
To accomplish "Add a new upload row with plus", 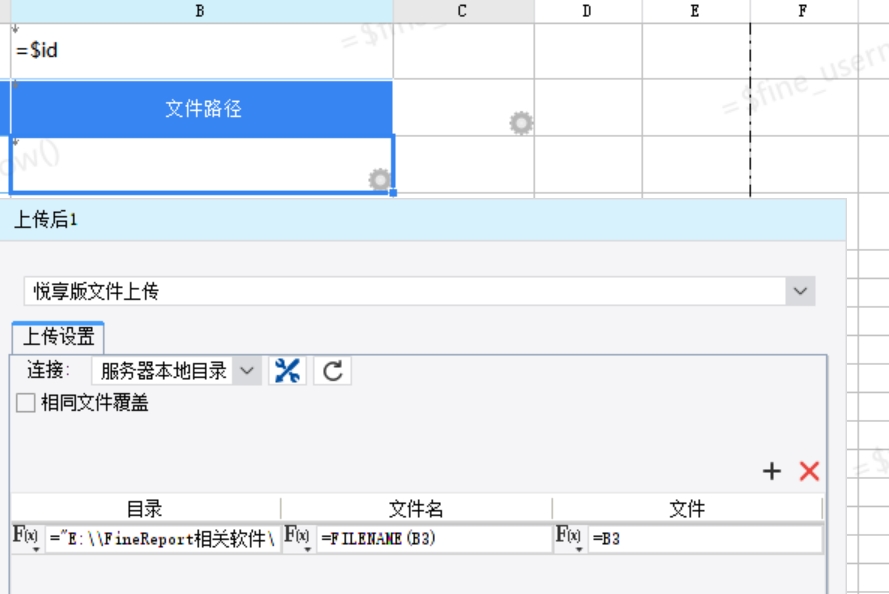I will 772,471.
